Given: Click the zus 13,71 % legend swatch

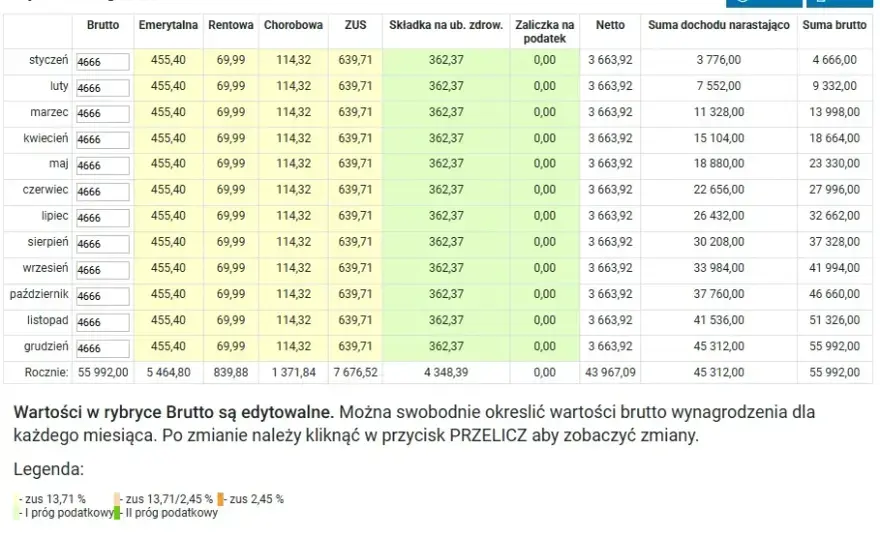Looking at the screenshot, I should (16, 499).
